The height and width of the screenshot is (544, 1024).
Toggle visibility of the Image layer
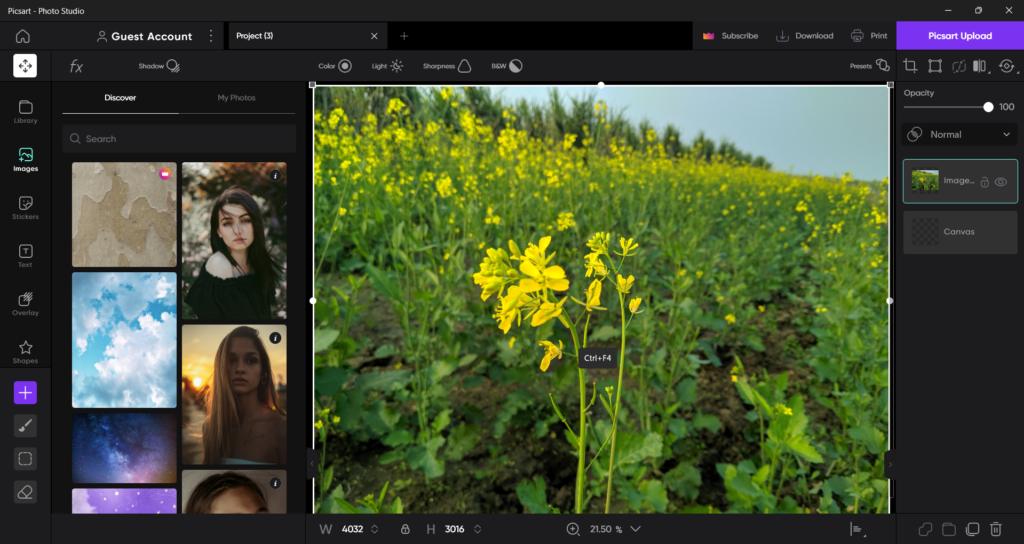pyautogui.click(x=1001, y=182)
